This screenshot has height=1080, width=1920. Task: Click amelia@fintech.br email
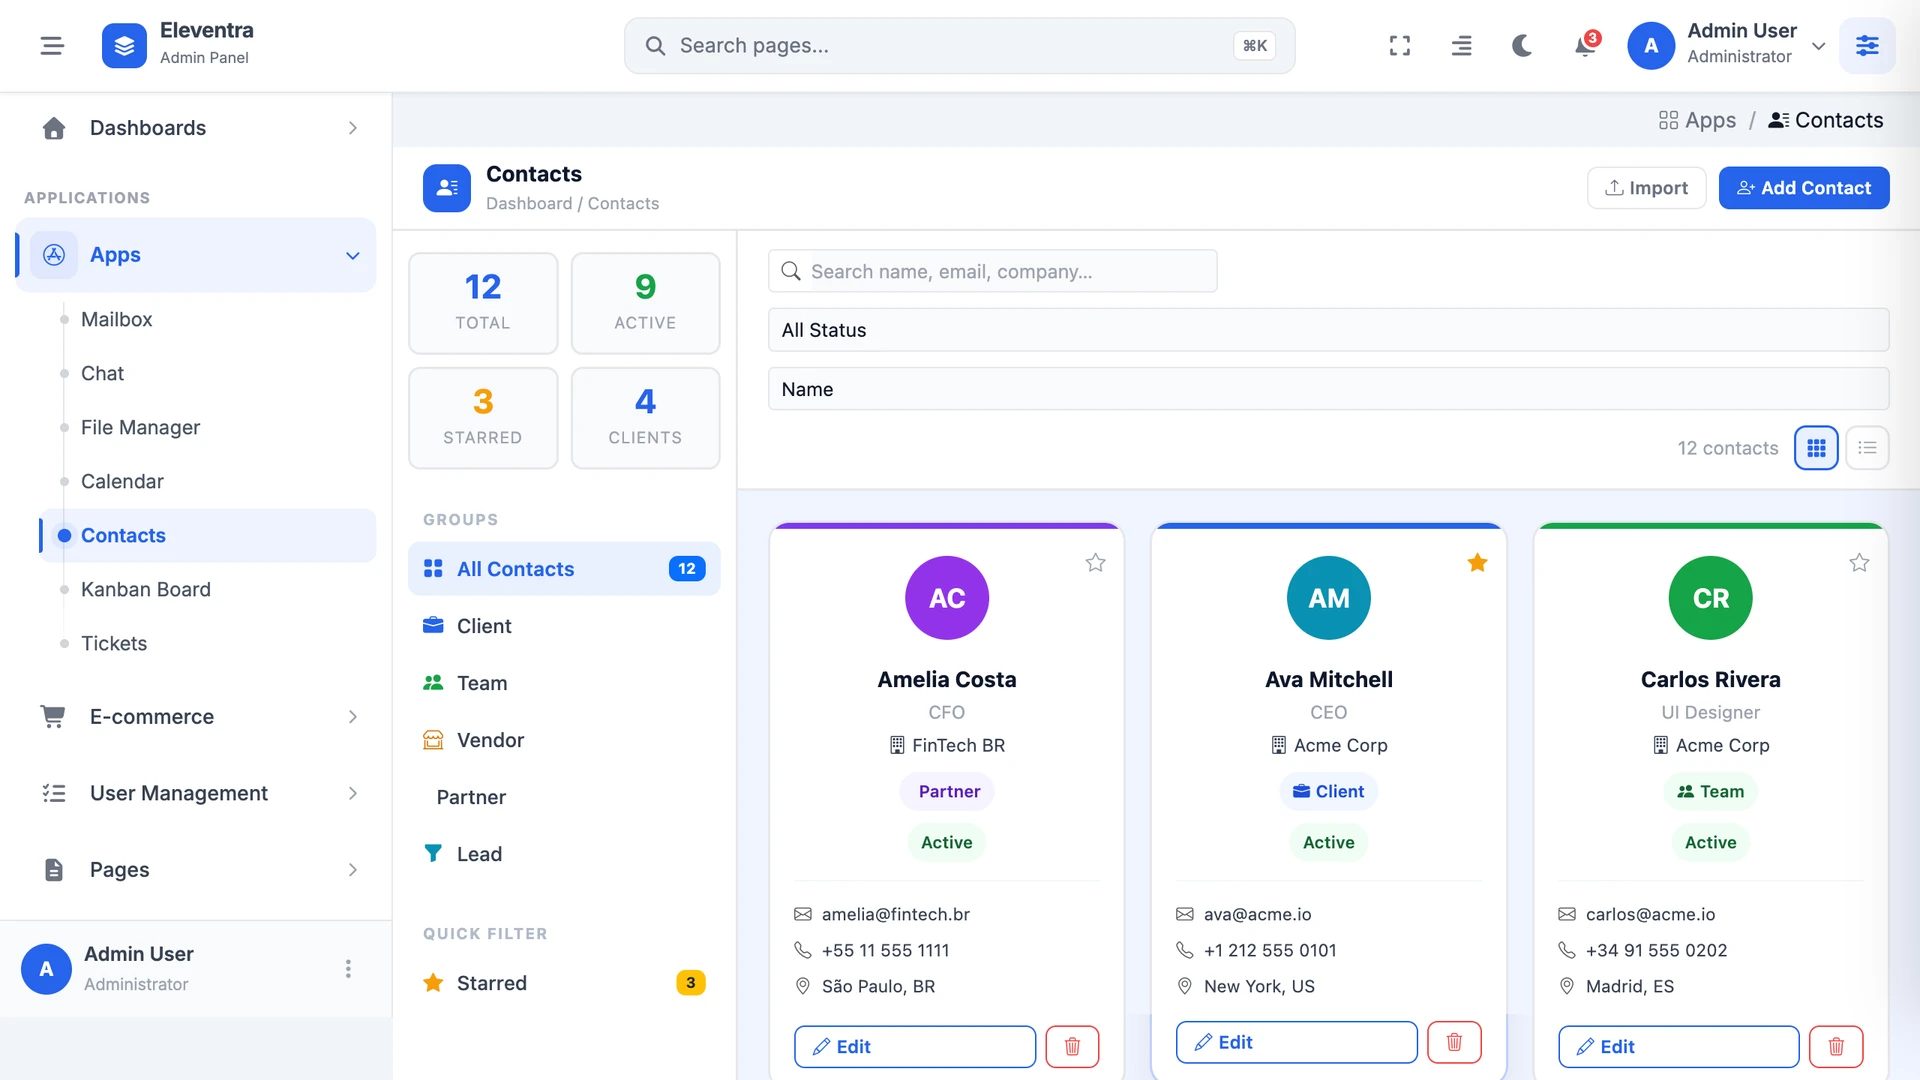point(896,915)
